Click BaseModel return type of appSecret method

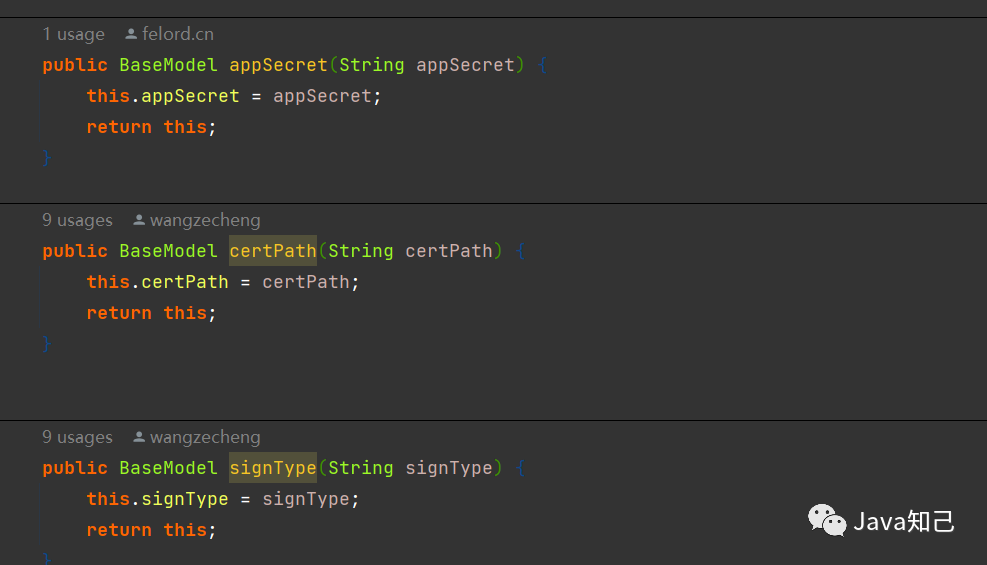168,65
